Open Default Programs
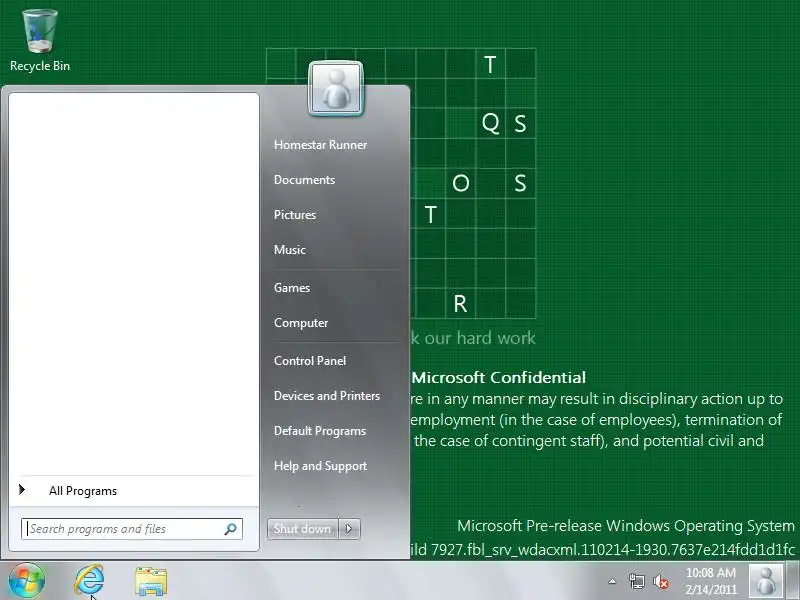The width and height of the screenshot is (800, 600). click(x=320, y=431)
